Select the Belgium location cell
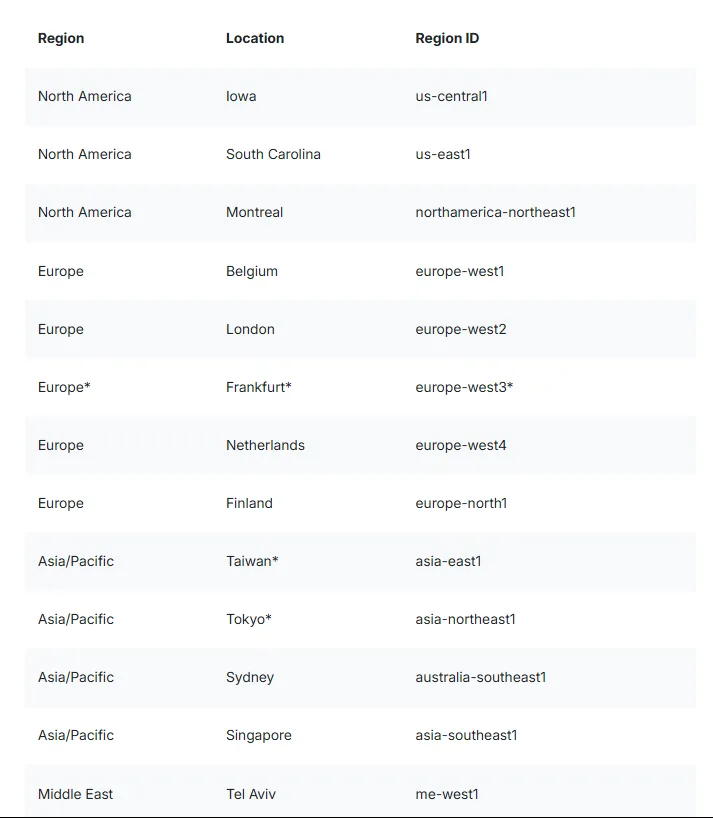Viewport: 713px width, 818px height. coord(251,271)
